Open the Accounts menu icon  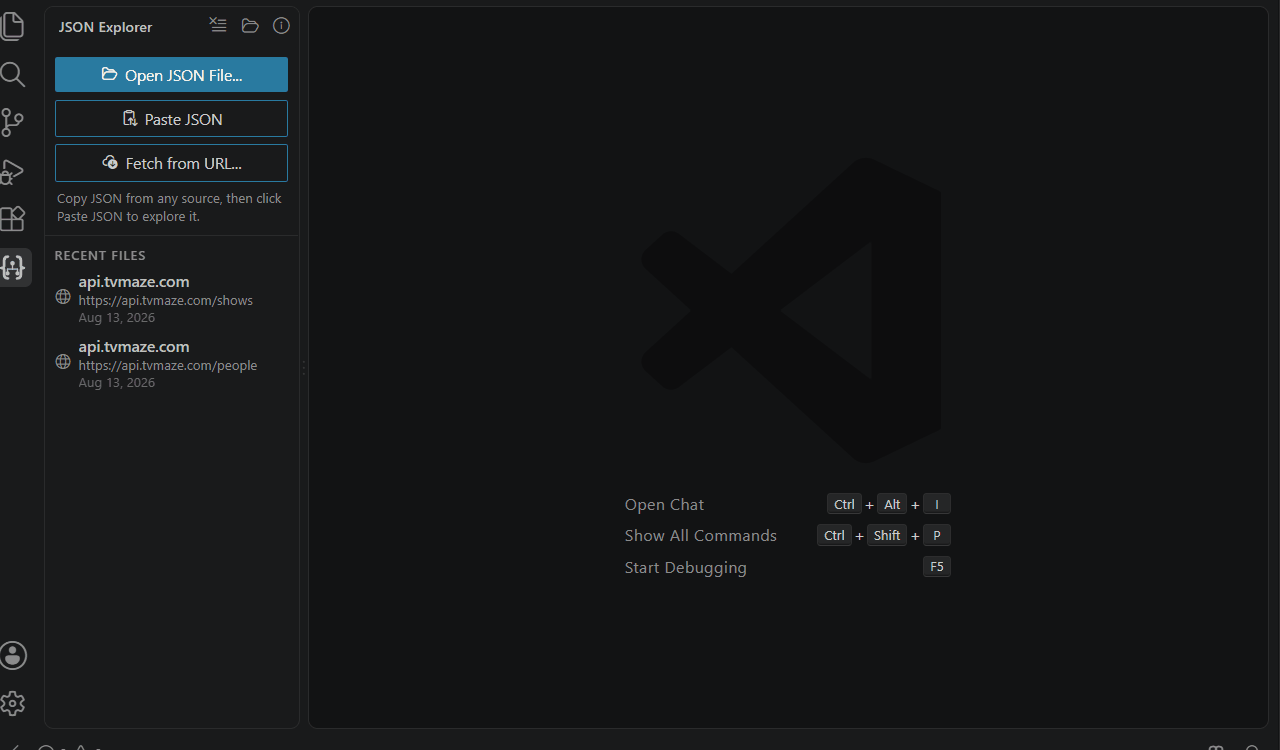point(13,655)
